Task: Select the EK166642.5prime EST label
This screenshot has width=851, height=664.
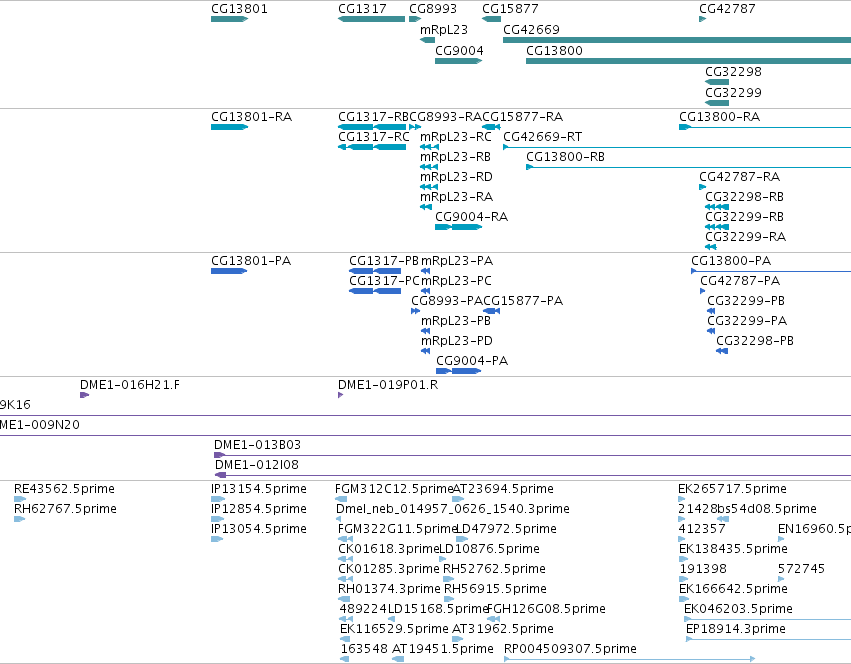Action: pyautogui.click(x=733, y=589)
